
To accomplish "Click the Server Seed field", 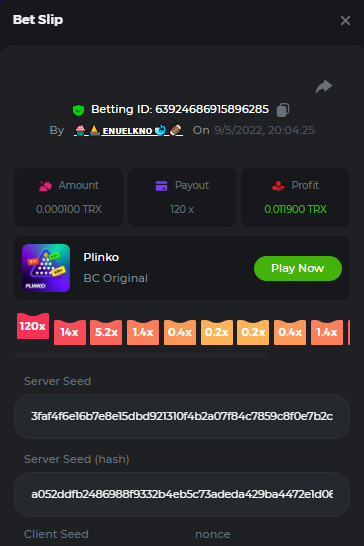I will coord(182,416).
